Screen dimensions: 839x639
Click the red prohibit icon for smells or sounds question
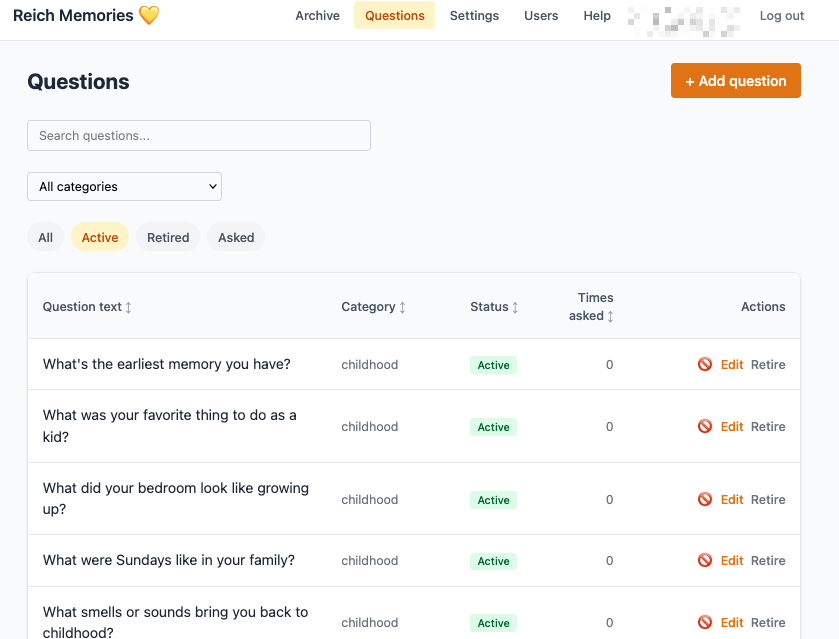705,622
